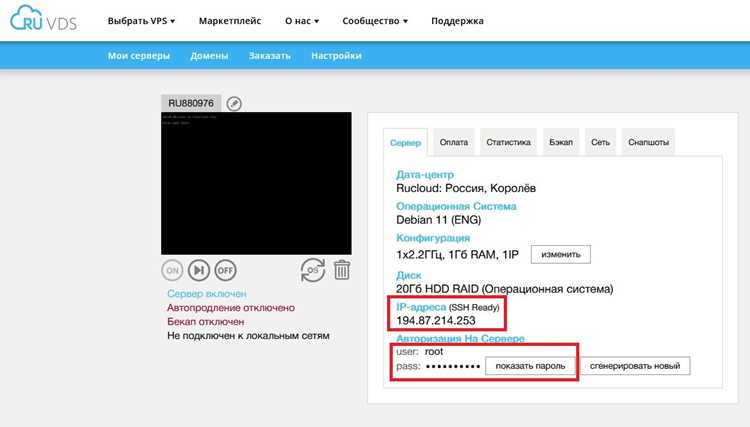The height and width of the screenshot is (427, 750).
Task: Click the Диск heading
Action: pos(408,275)
